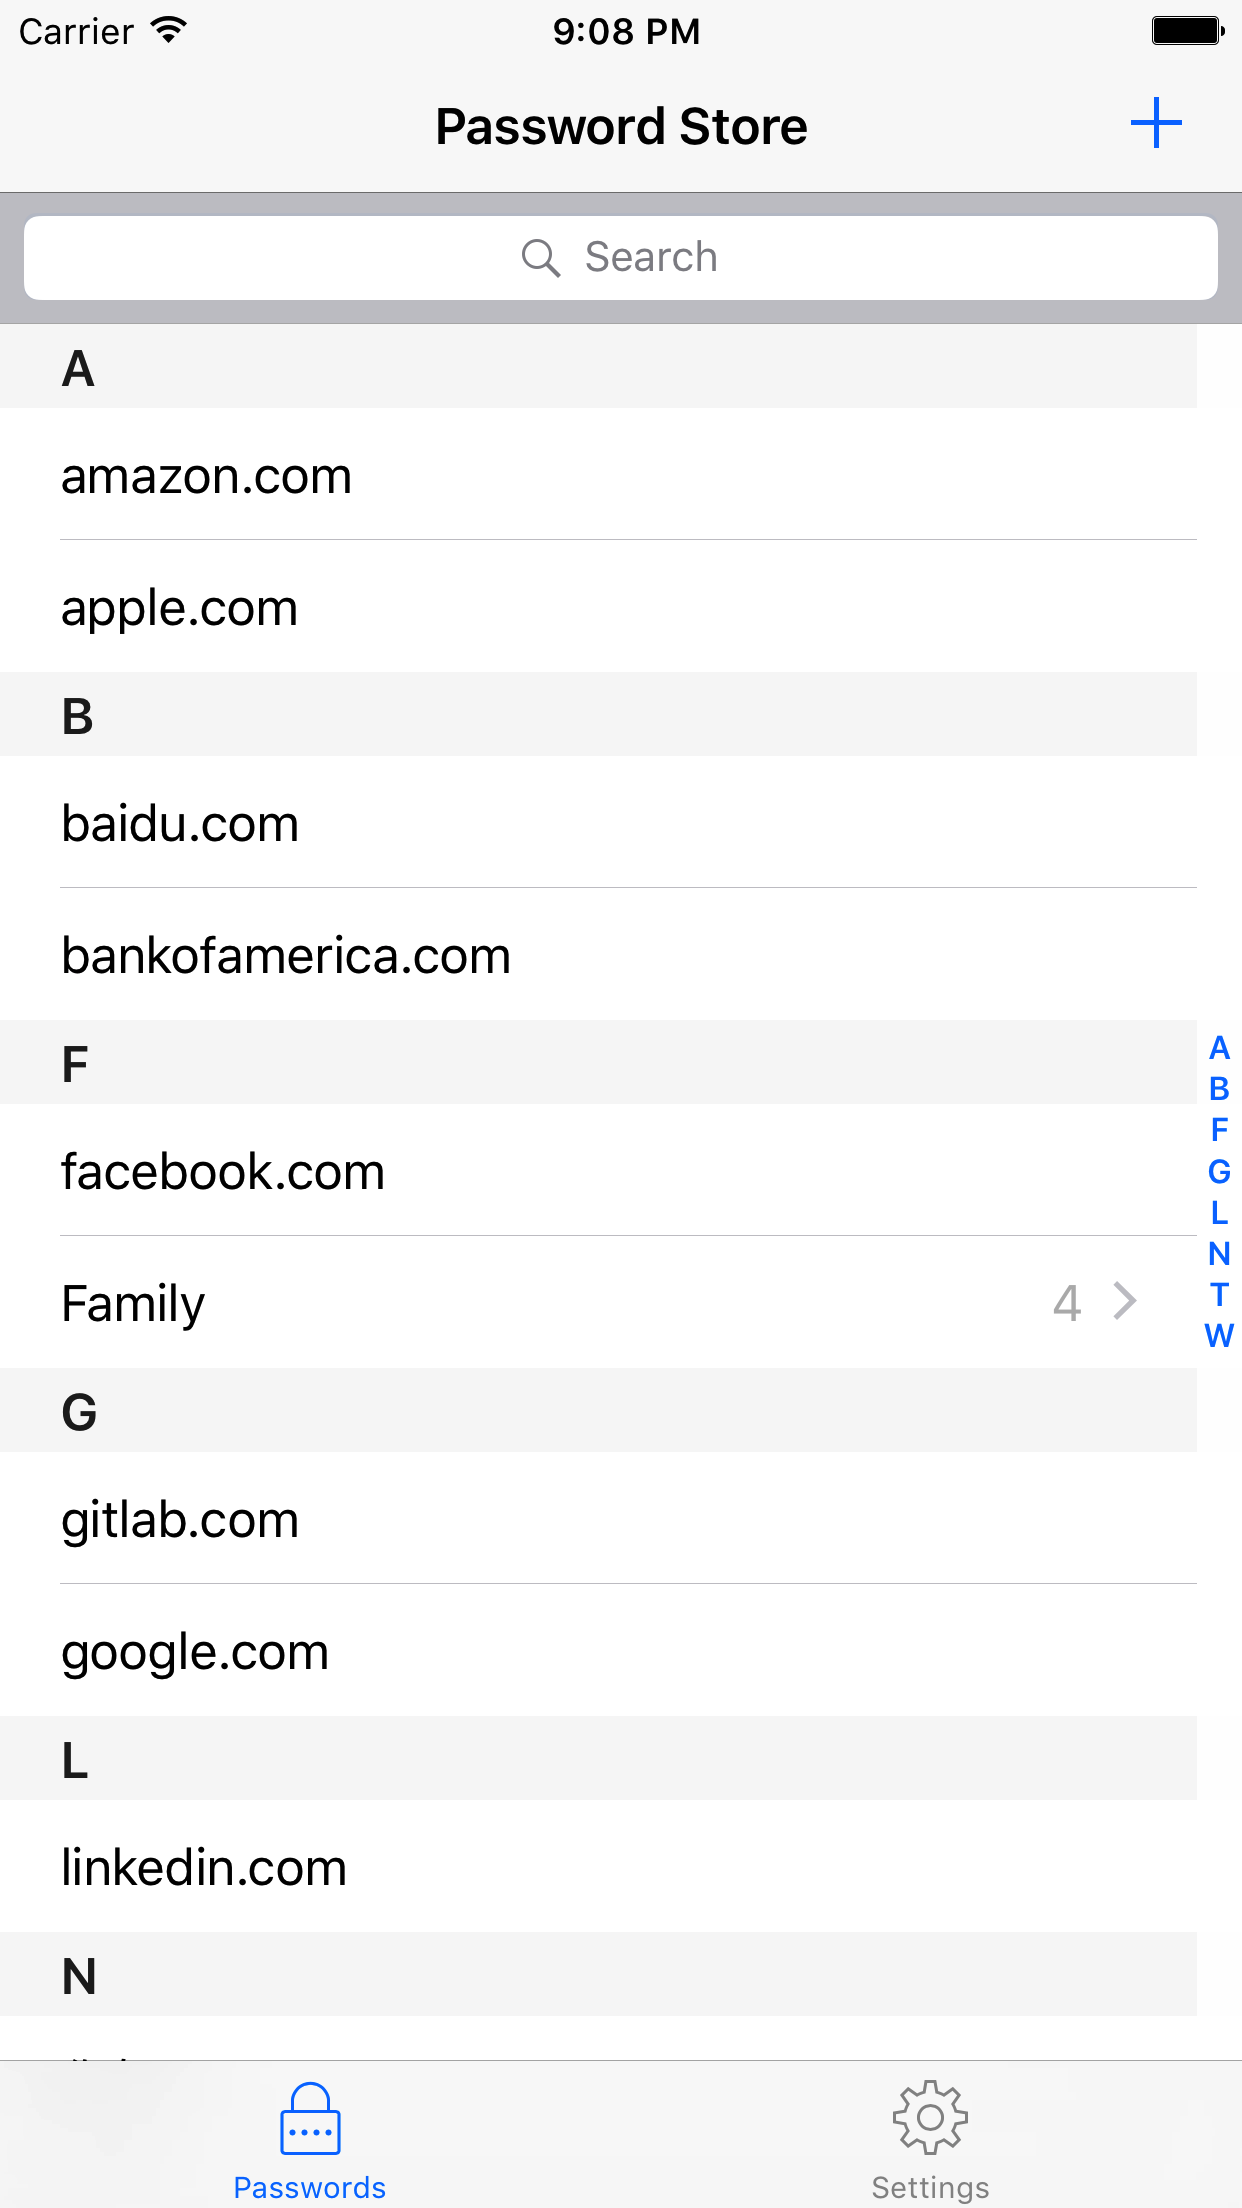The width and height of the screenshot is (1242, 2208).
Task: Open the Settings gear tab
Action: pos(930,2120)
